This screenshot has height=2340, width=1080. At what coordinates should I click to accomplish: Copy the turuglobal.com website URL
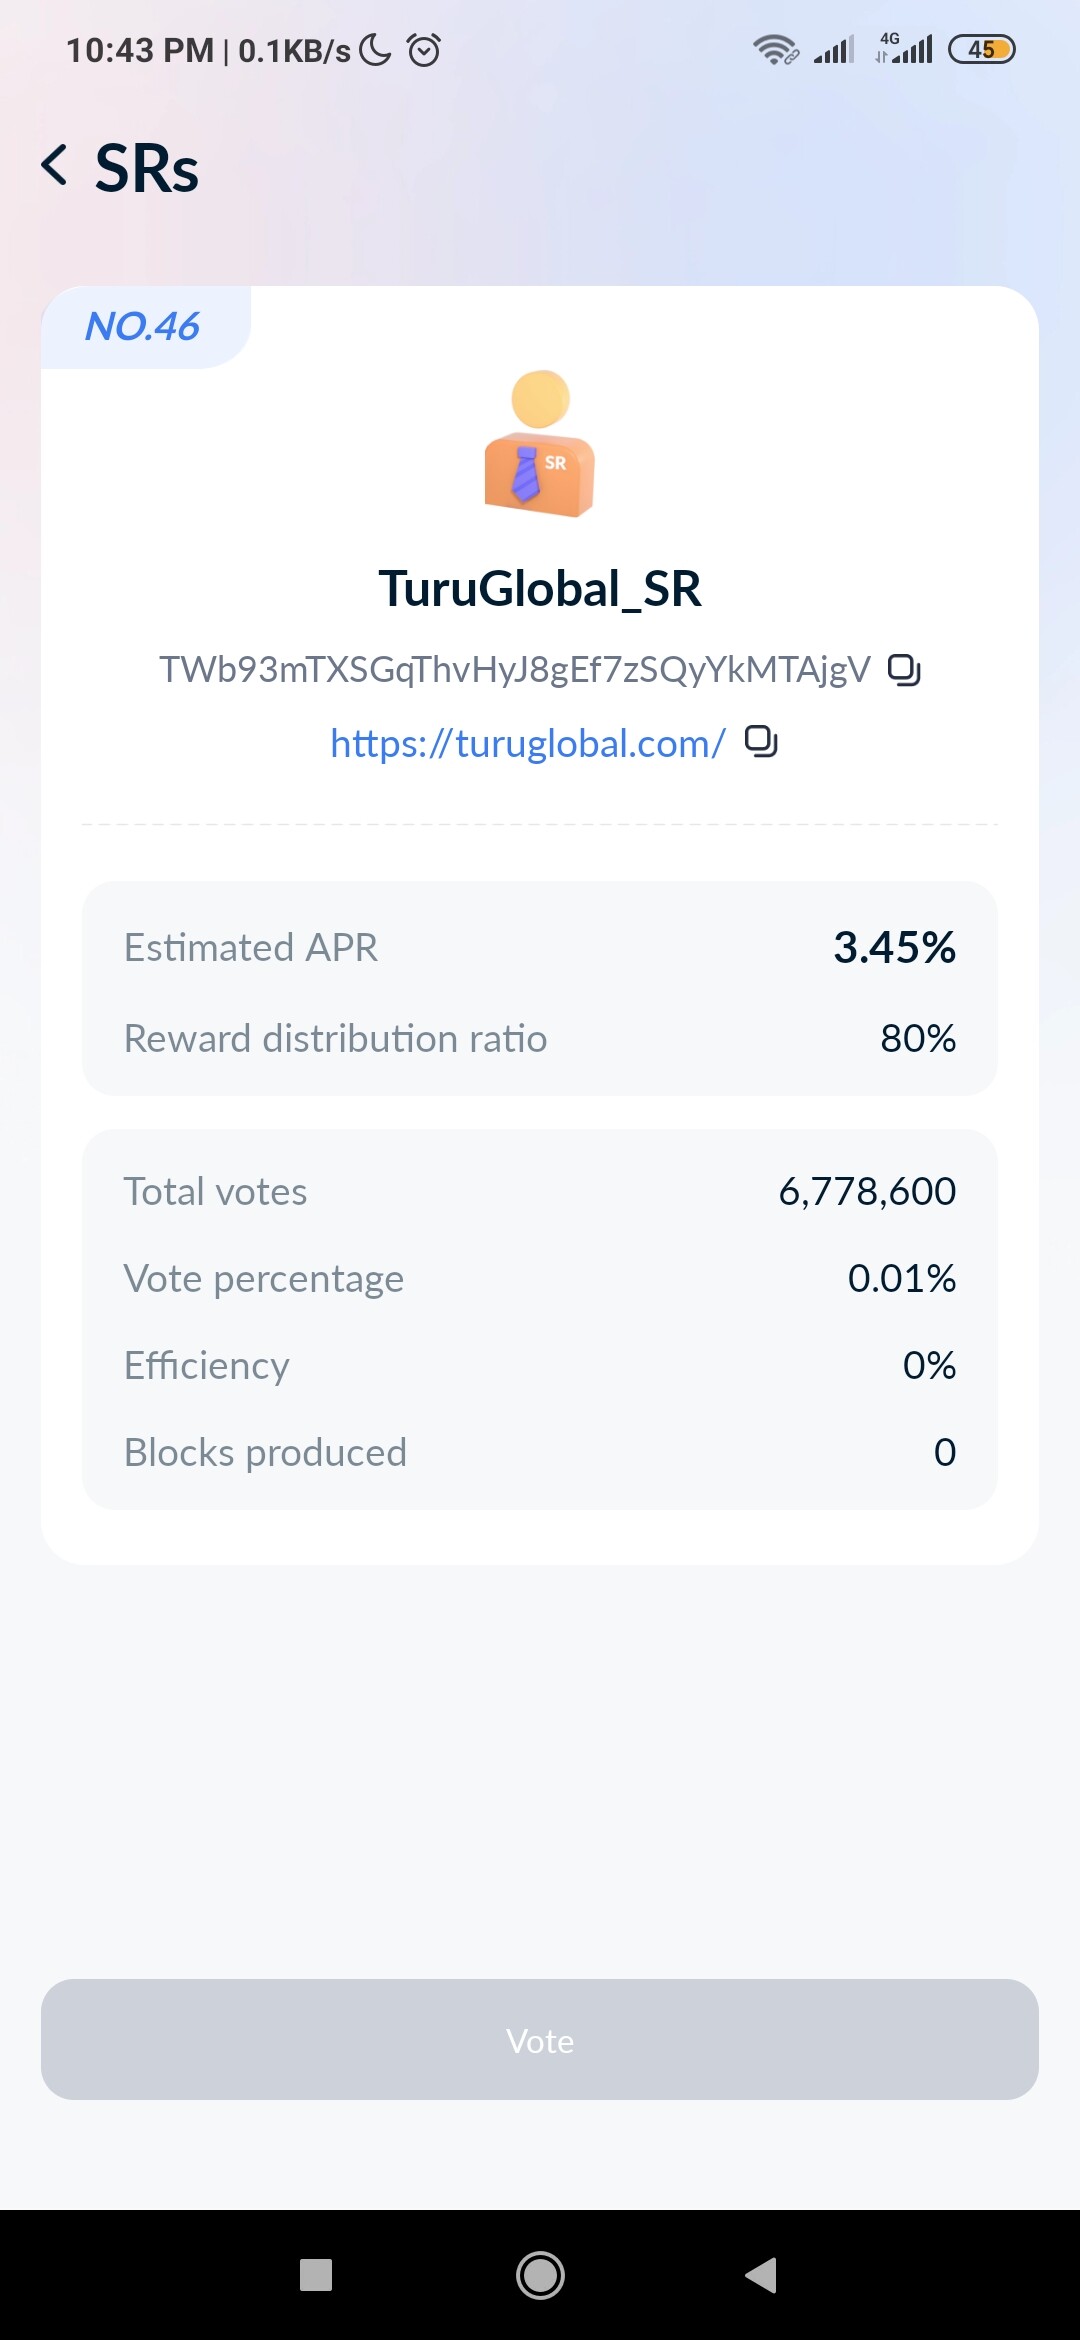[x=761, y=741]
